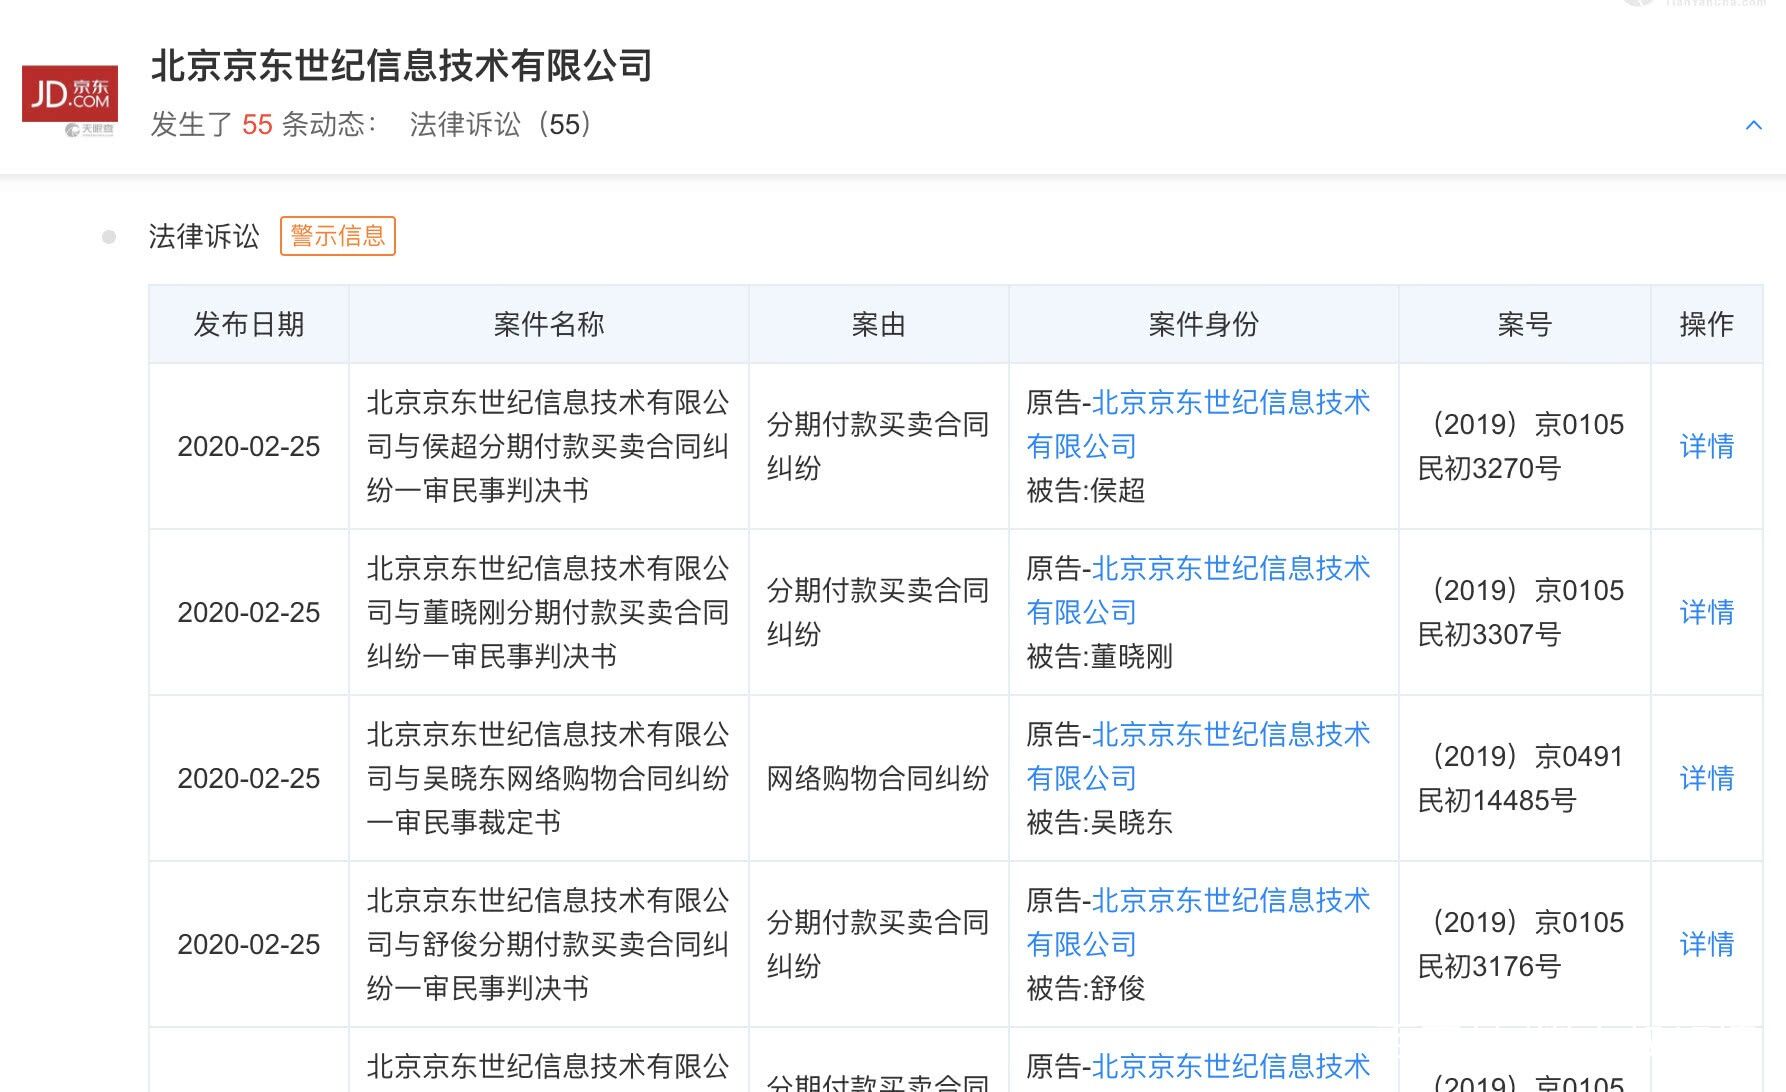Click the 55 dynamic count number
Viewport: 1786px width, 1092px height.
[257, 124]
